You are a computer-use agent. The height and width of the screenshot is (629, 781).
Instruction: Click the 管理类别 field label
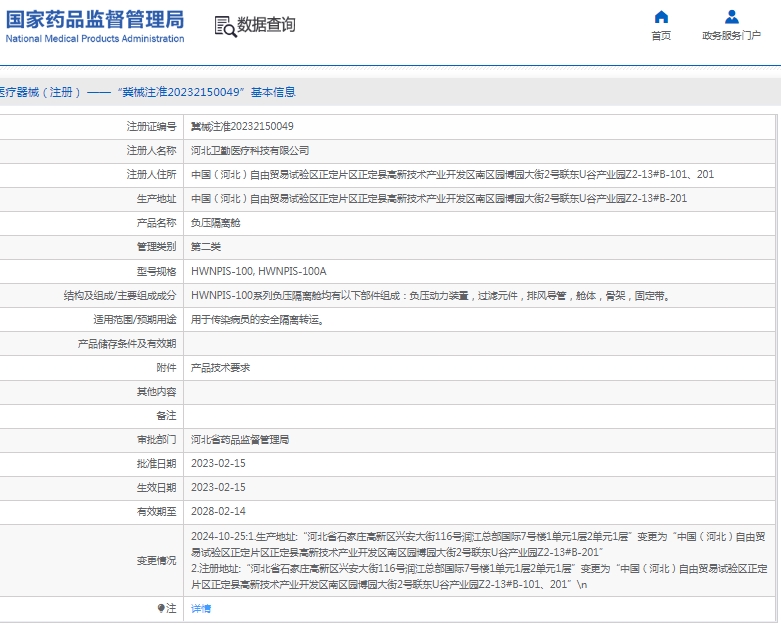156,247
